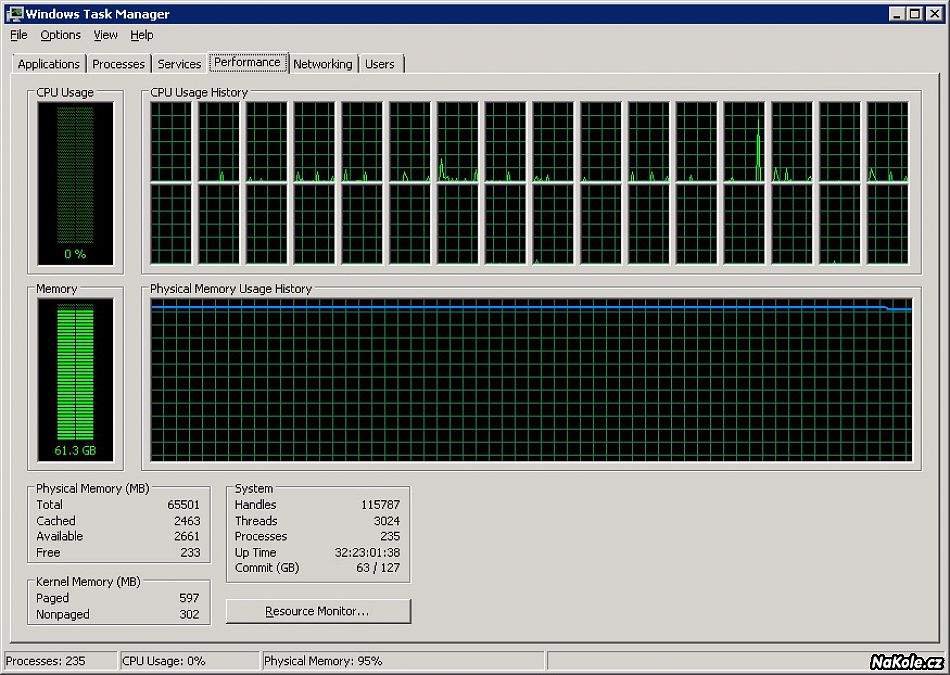The width and height of the screenshot is (950, 675).
Task: Click the Up Time label
Action: click(255, 553)
